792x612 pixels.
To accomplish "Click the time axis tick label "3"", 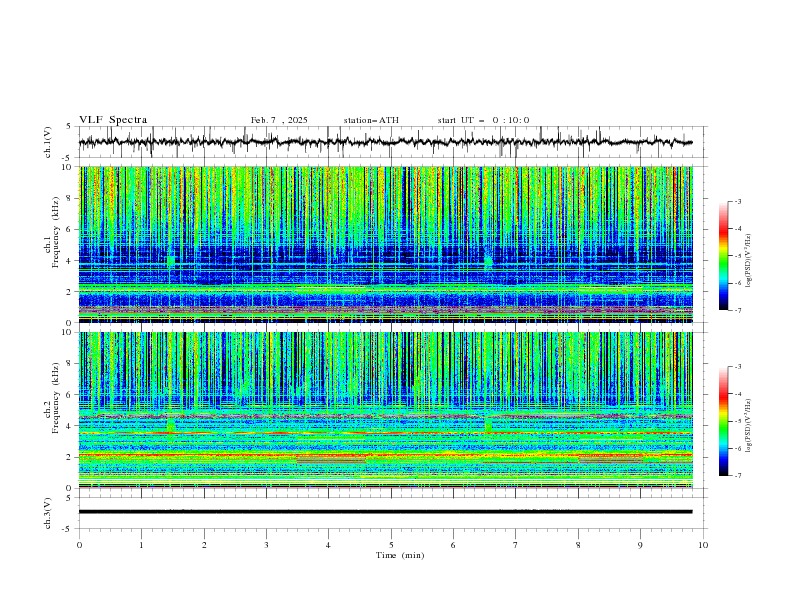I will tap(266, 545).
